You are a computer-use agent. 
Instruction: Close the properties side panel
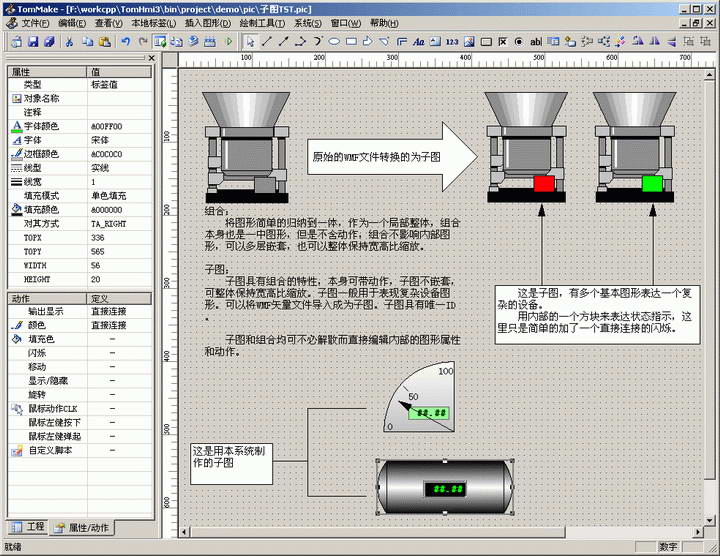click(152, 58)
